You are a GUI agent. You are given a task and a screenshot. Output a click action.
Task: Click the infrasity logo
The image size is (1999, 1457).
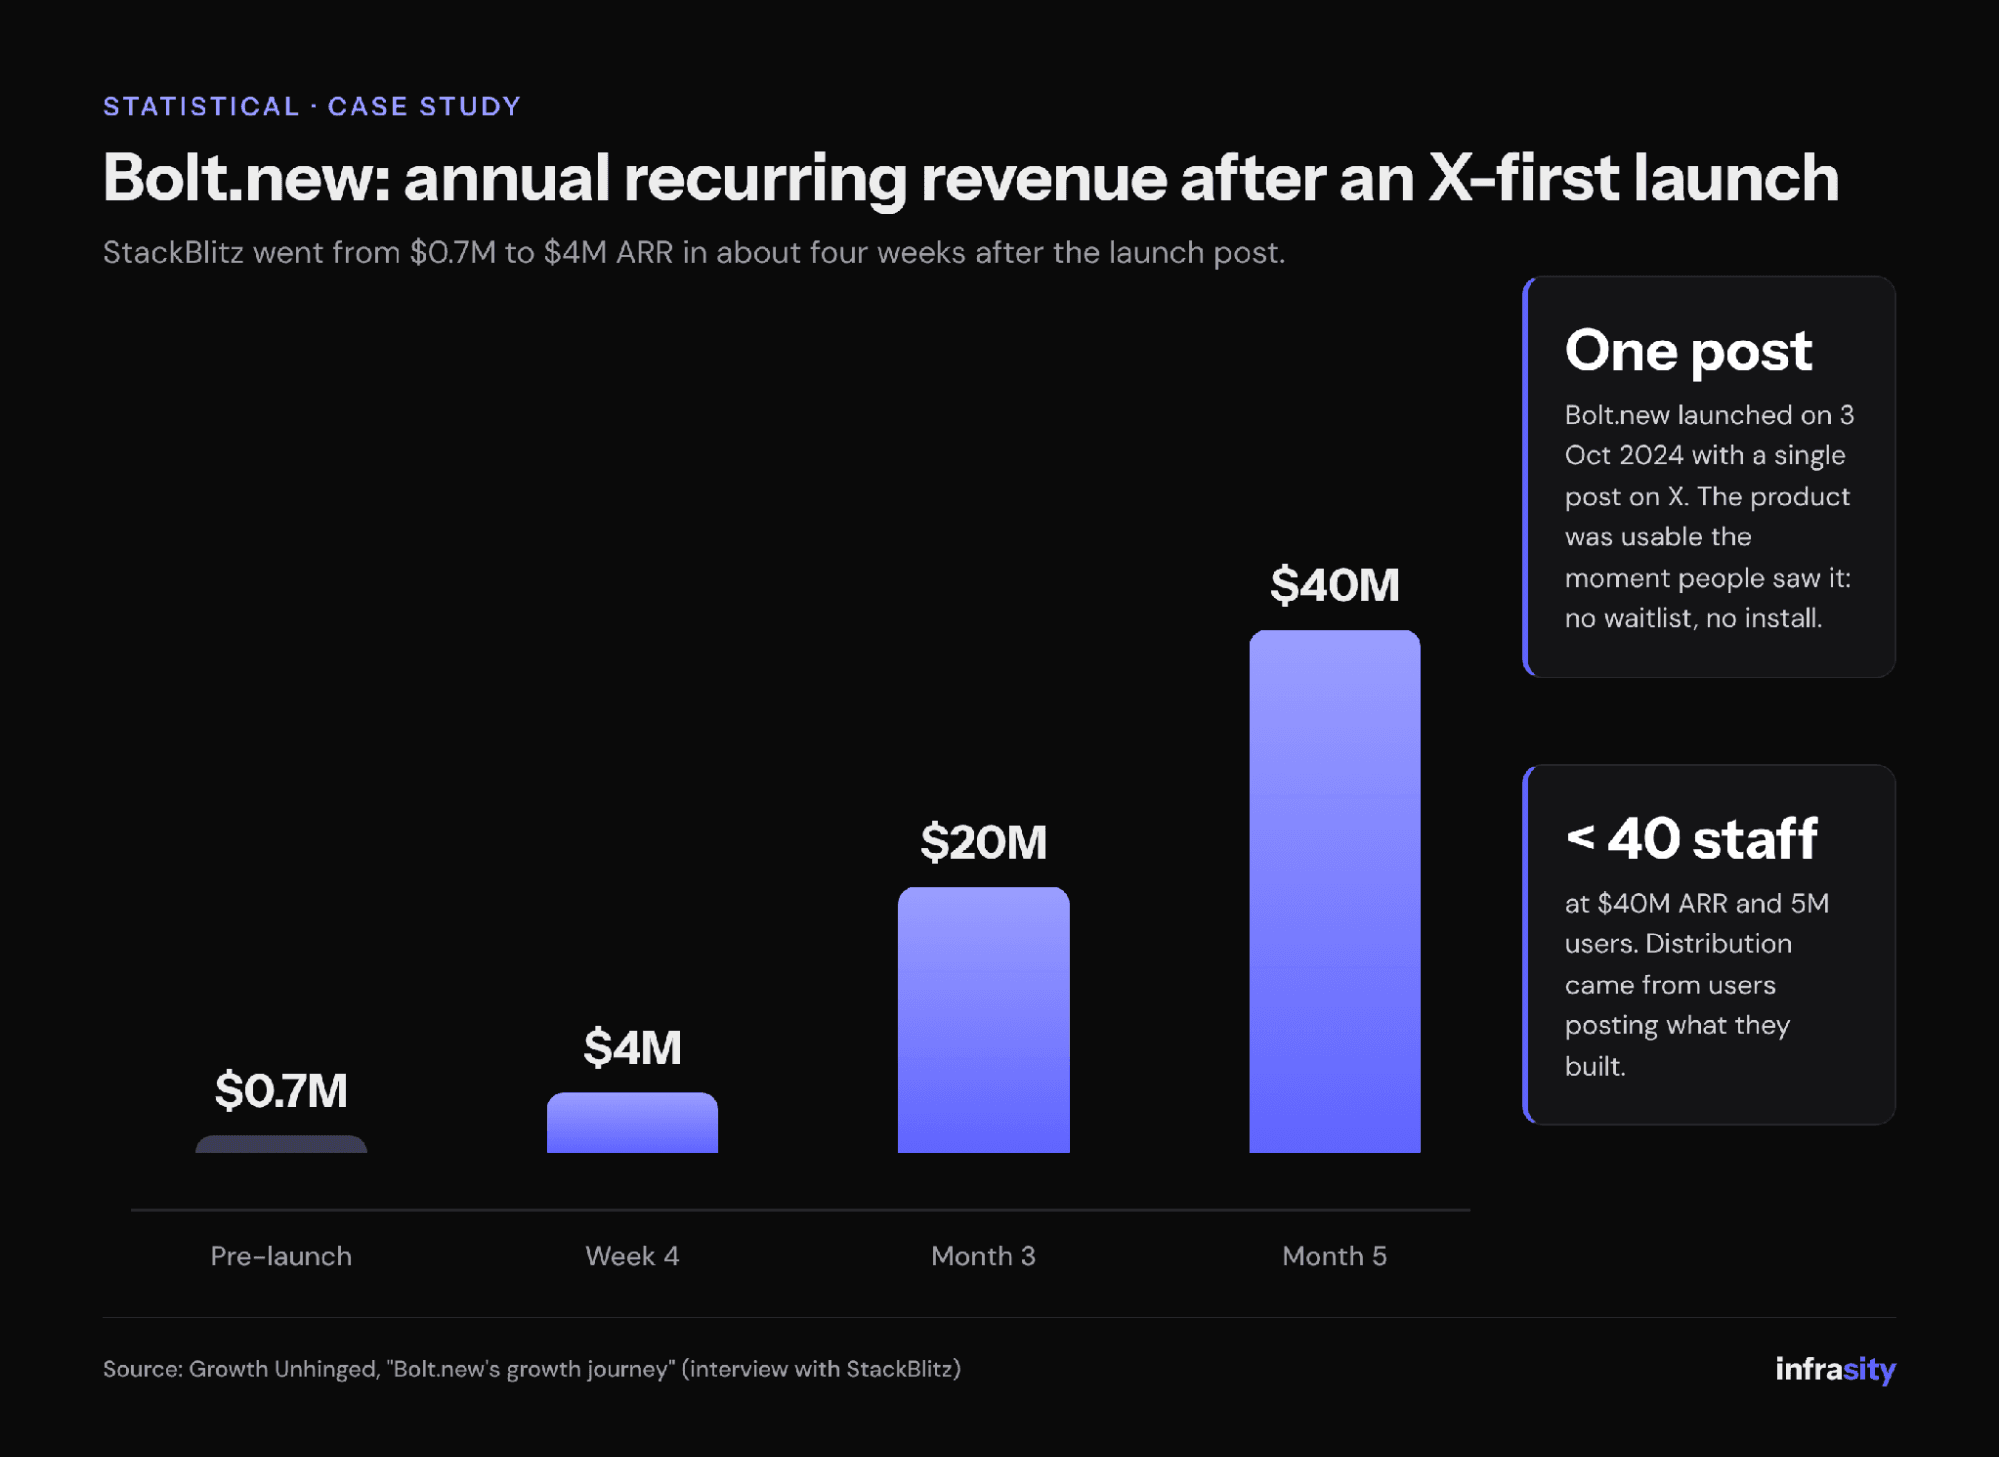click(x=1835, y=1369)
